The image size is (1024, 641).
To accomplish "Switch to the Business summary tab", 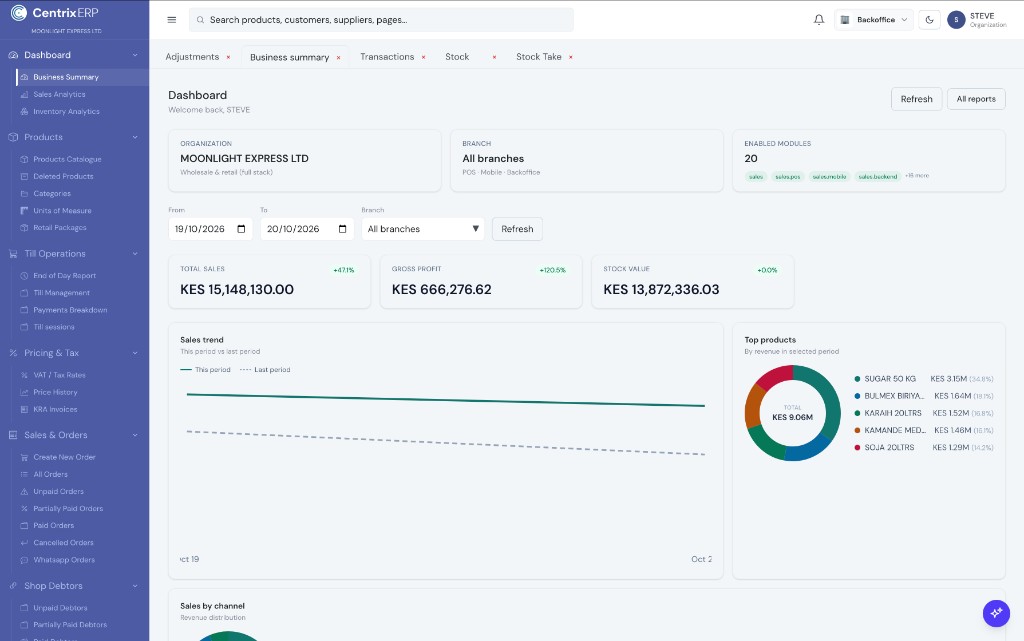I will click(x=289, y=57).
